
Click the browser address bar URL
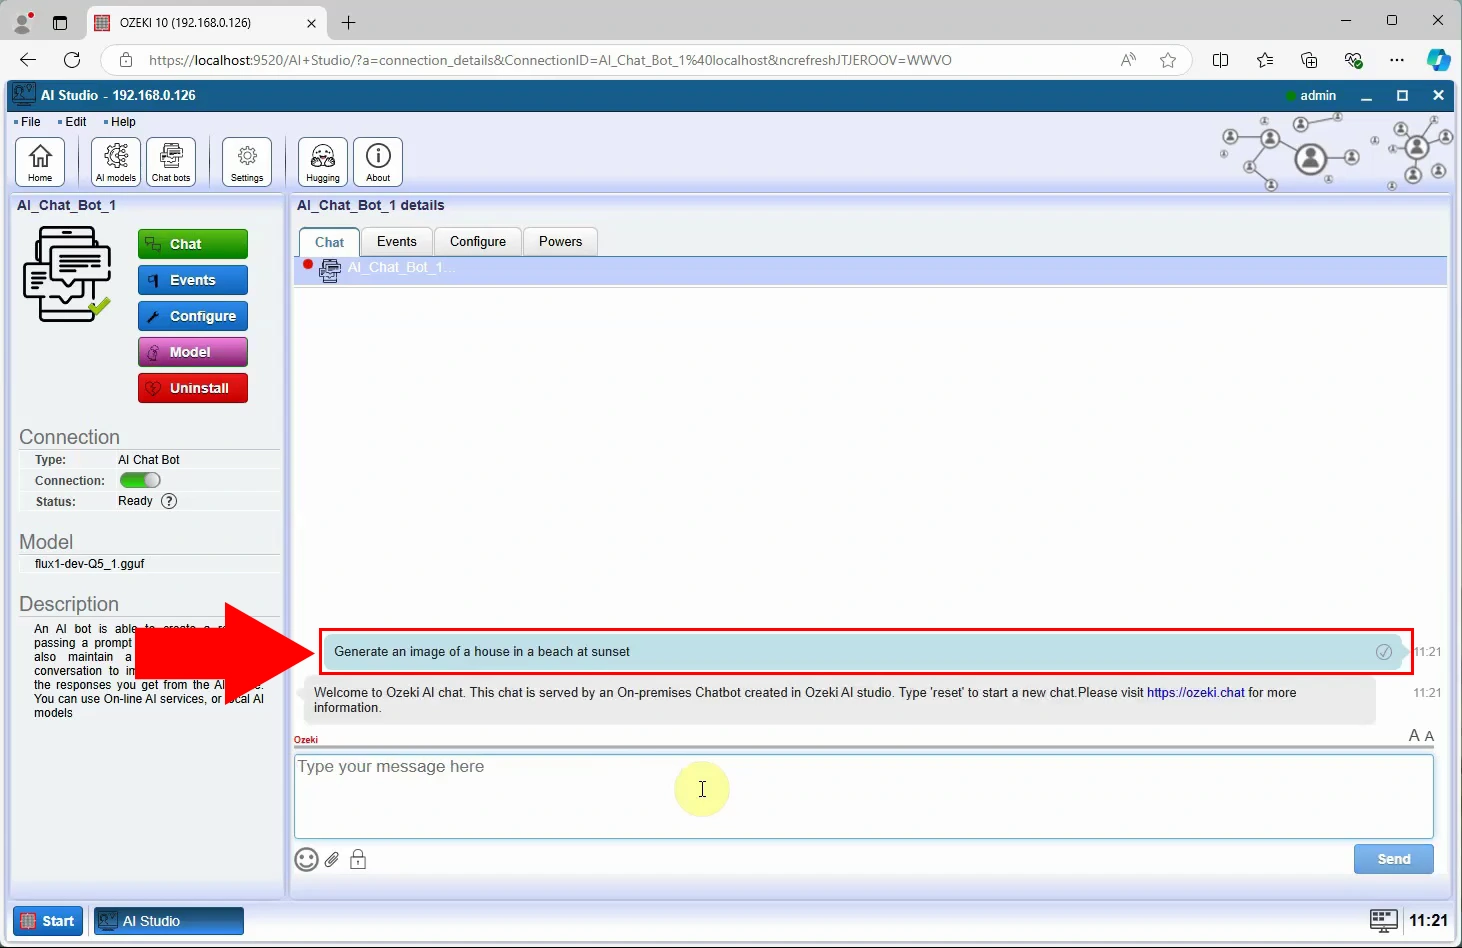pos(550,60)
